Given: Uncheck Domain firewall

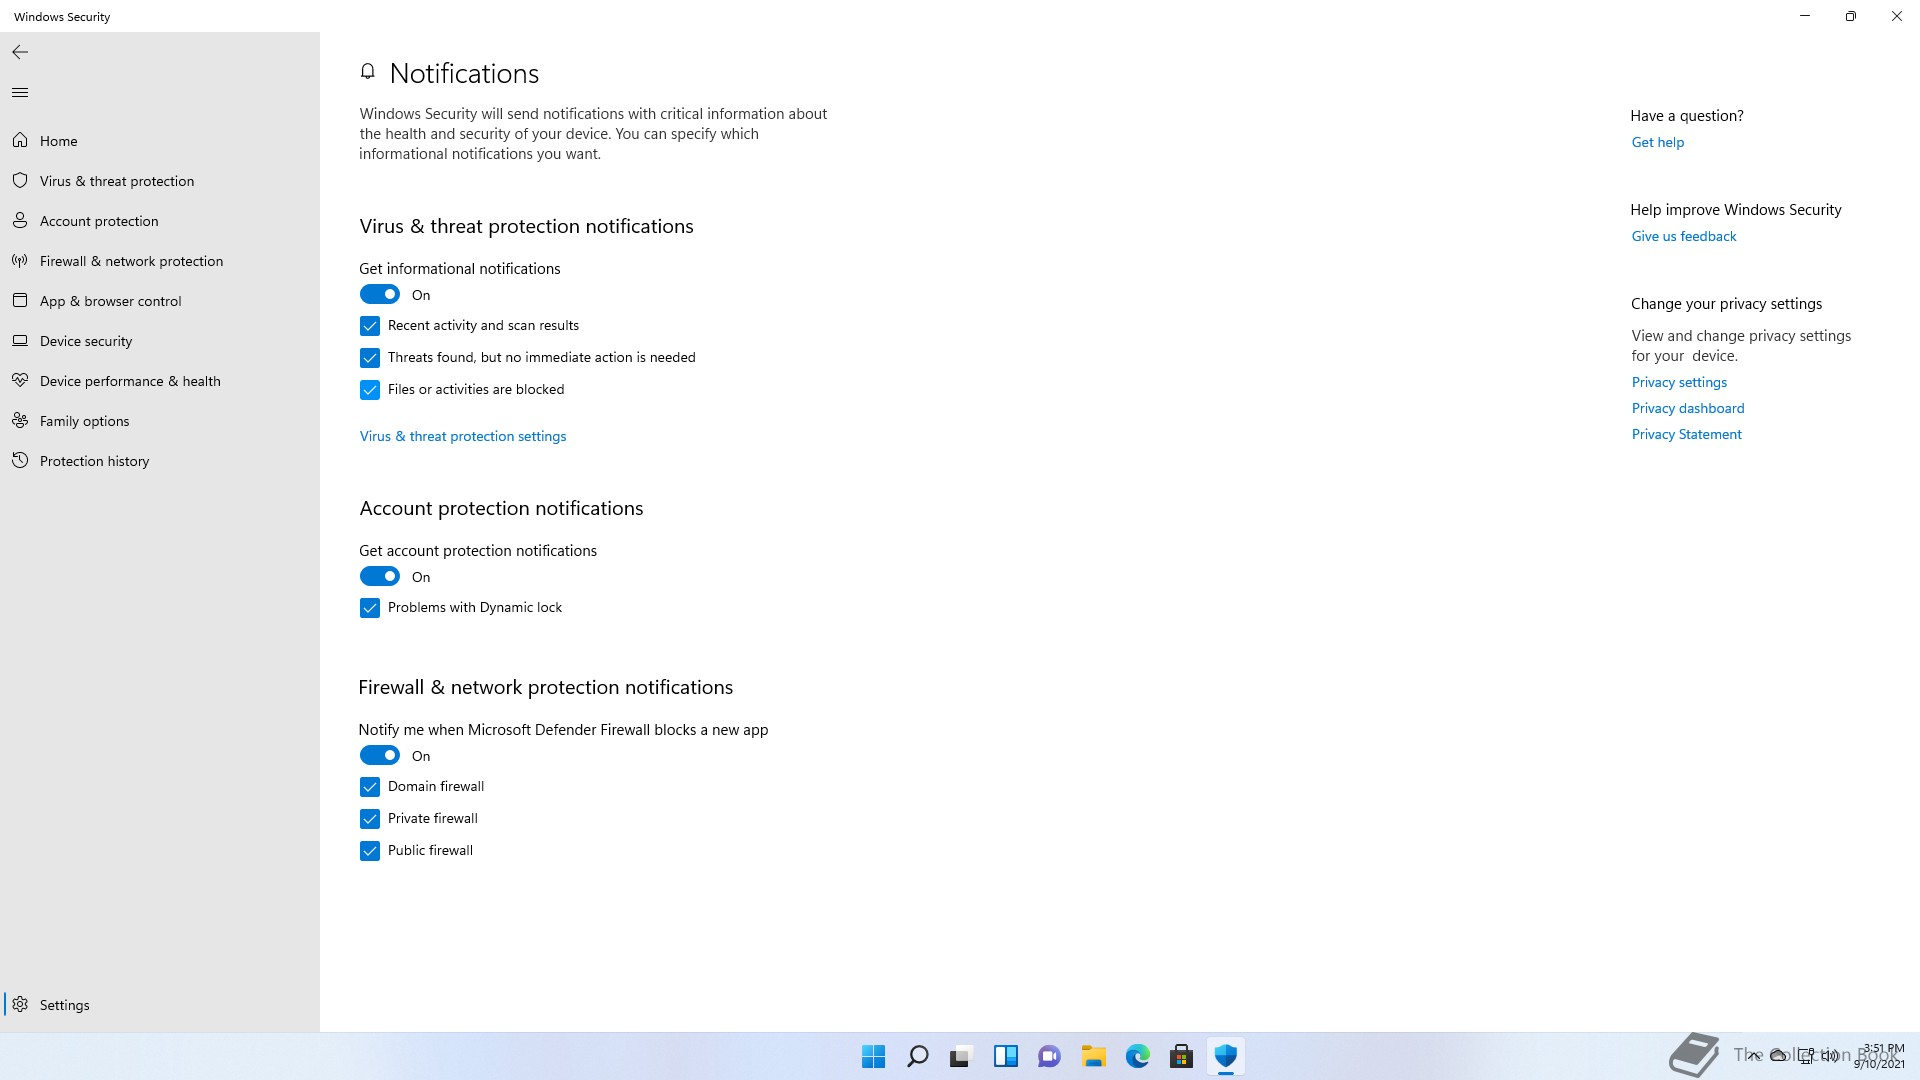Looking at the screenshot, I should coord(370,787).
